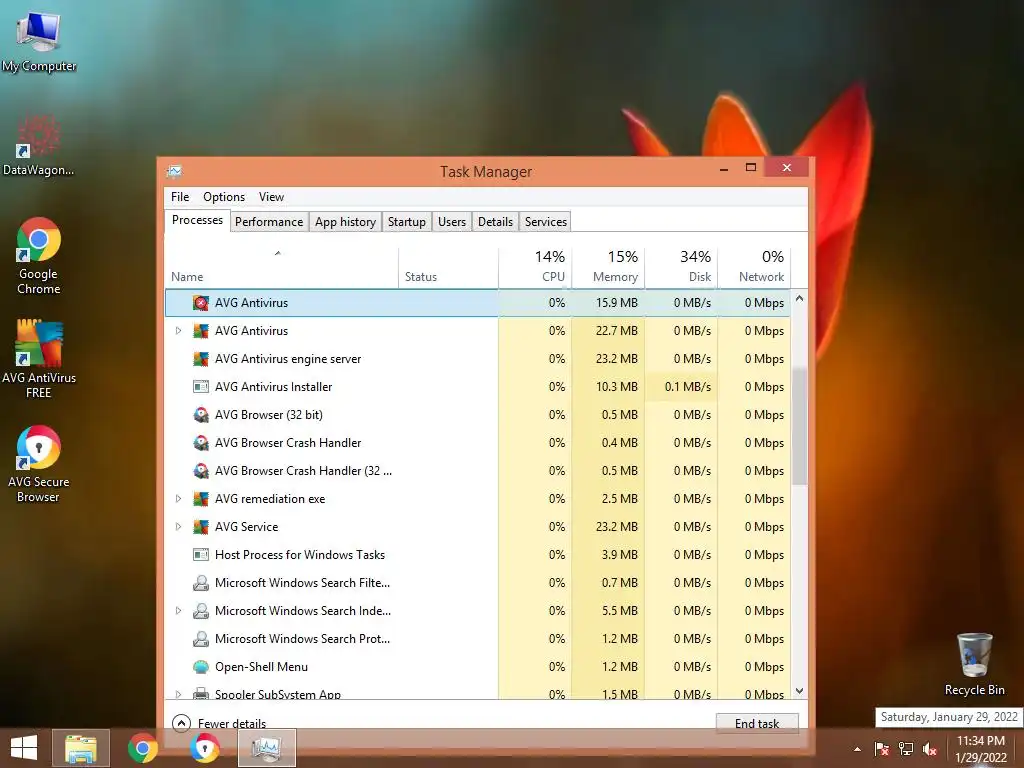
Task: Click the process list scrollbar thumb
Action: tap(799, 426)
